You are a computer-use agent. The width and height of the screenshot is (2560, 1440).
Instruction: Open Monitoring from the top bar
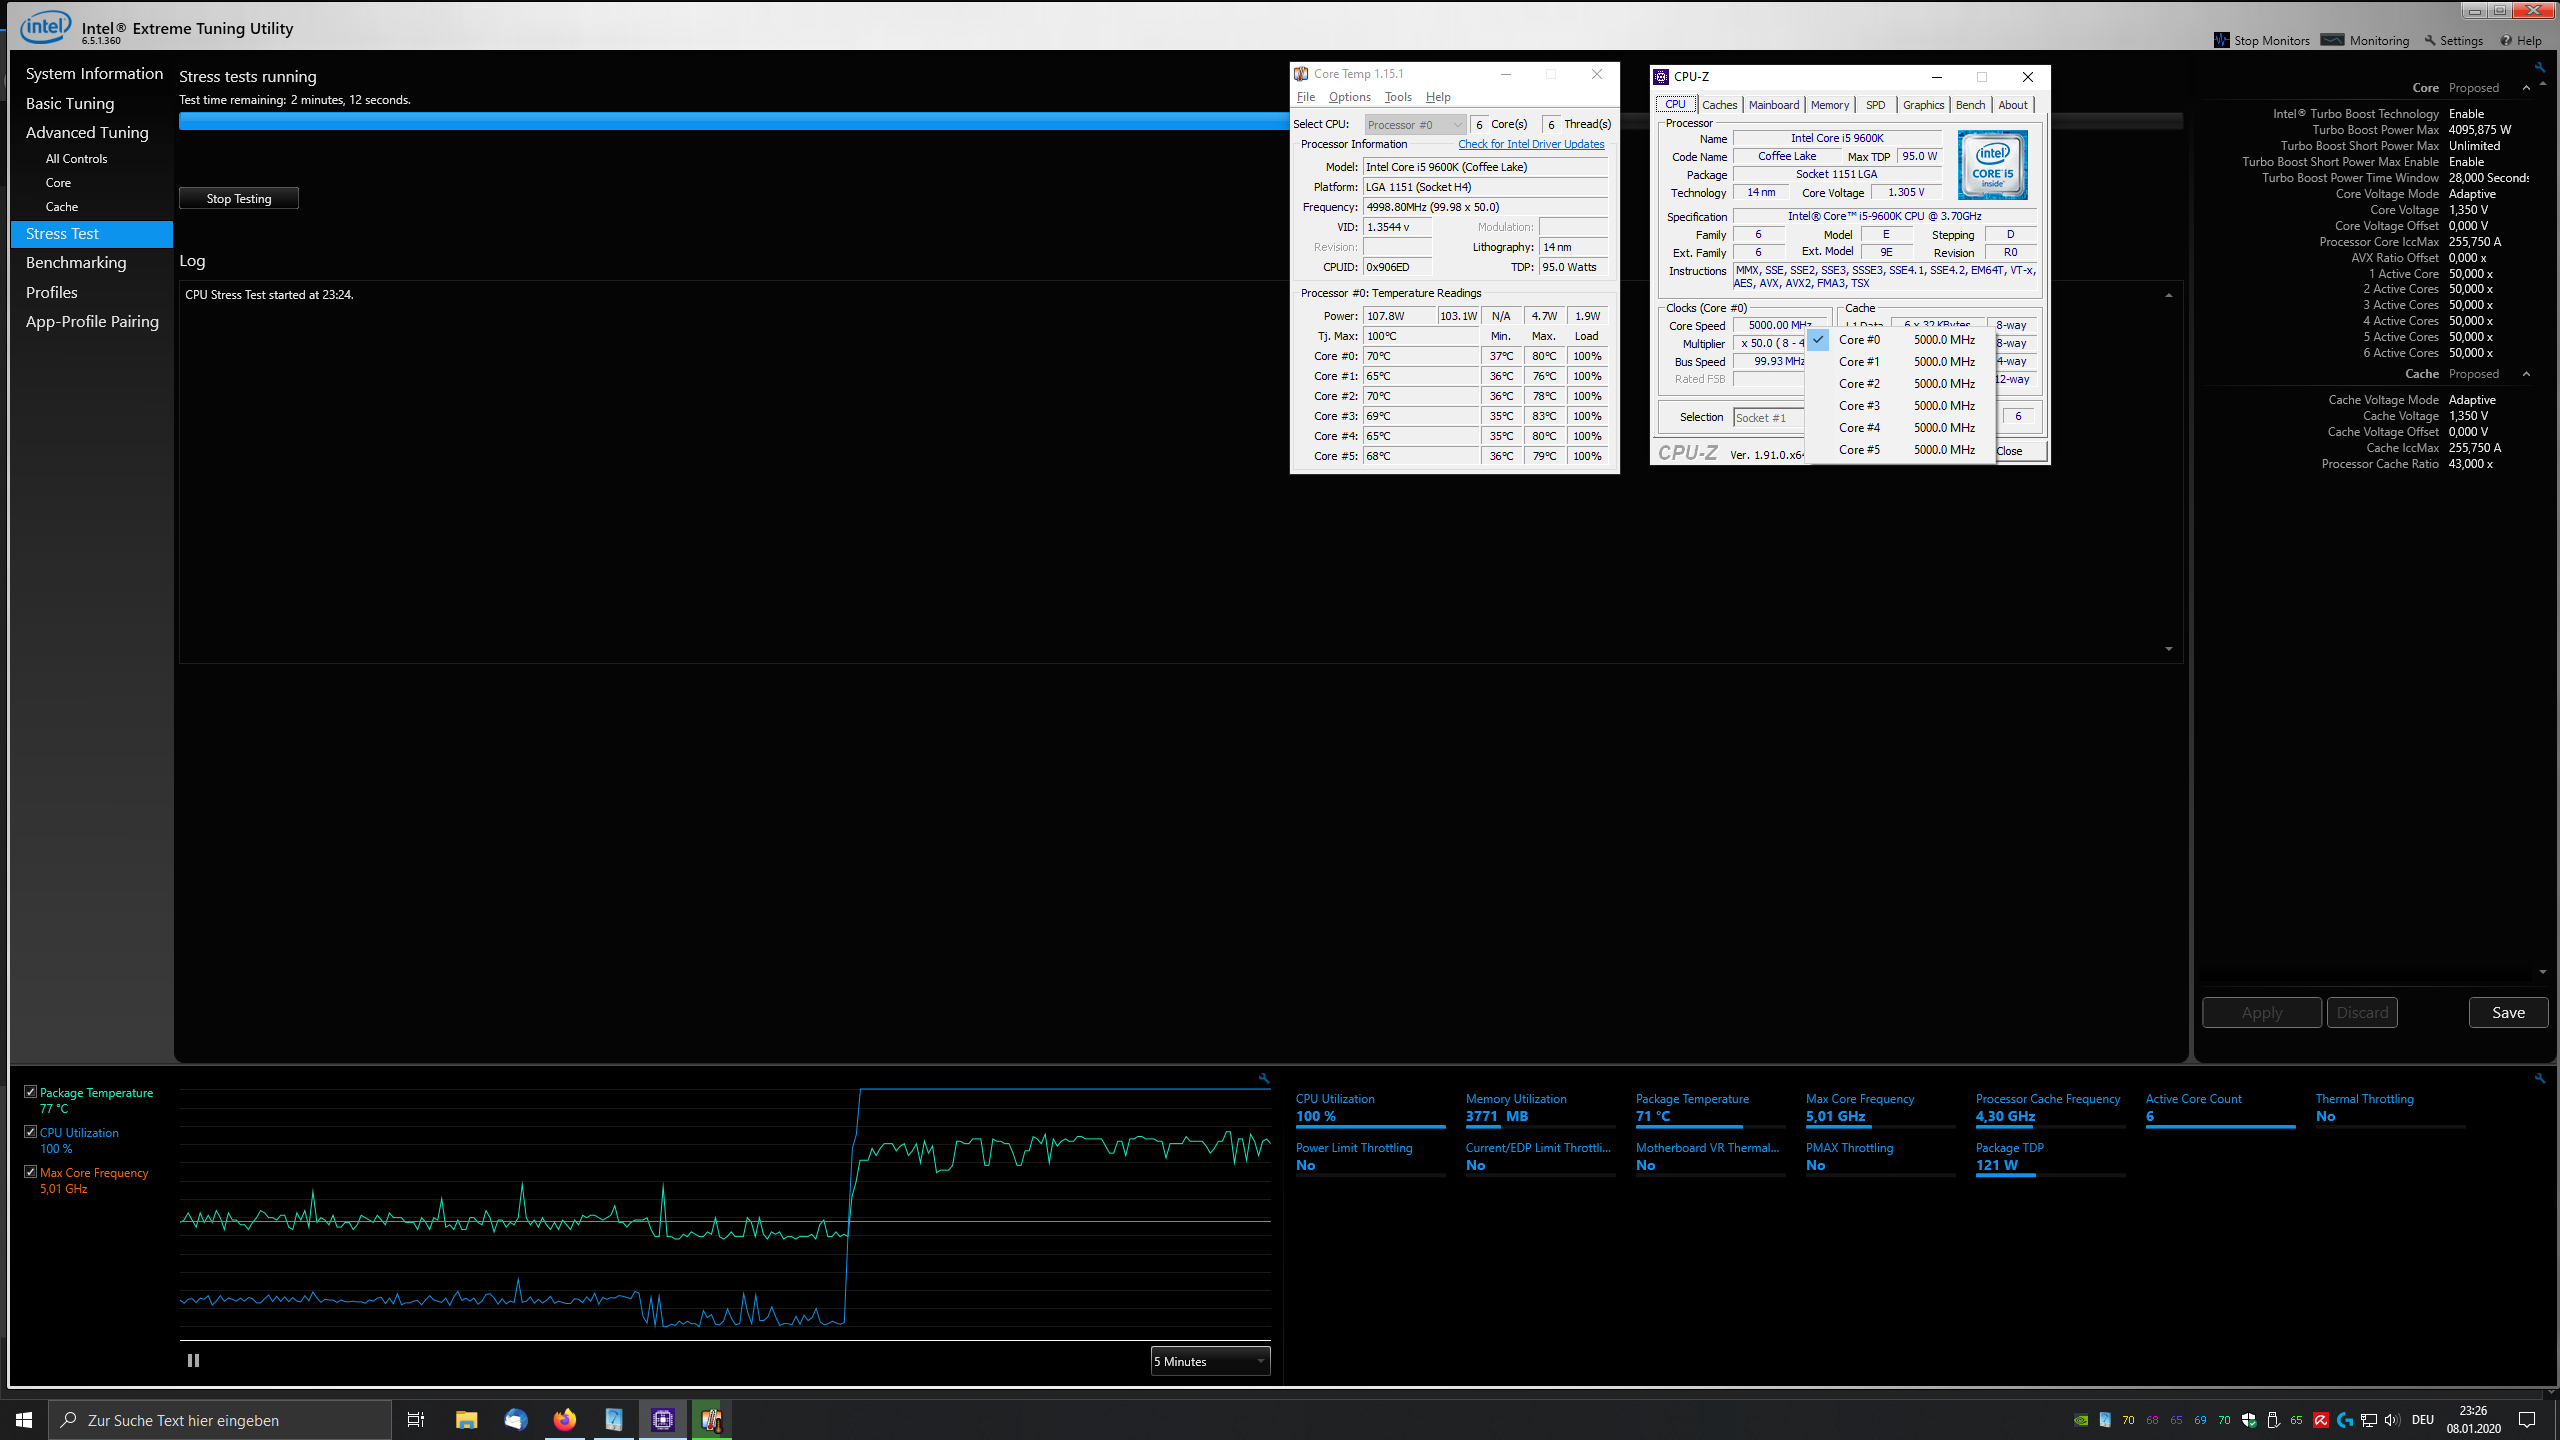click(x=2366, y=40)
